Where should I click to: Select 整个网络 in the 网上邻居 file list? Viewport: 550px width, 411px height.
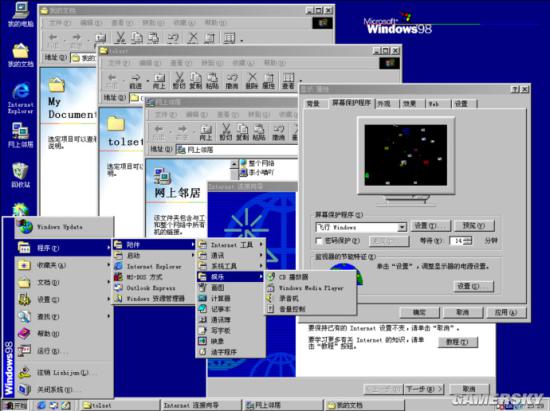click(x=257, y=163)
